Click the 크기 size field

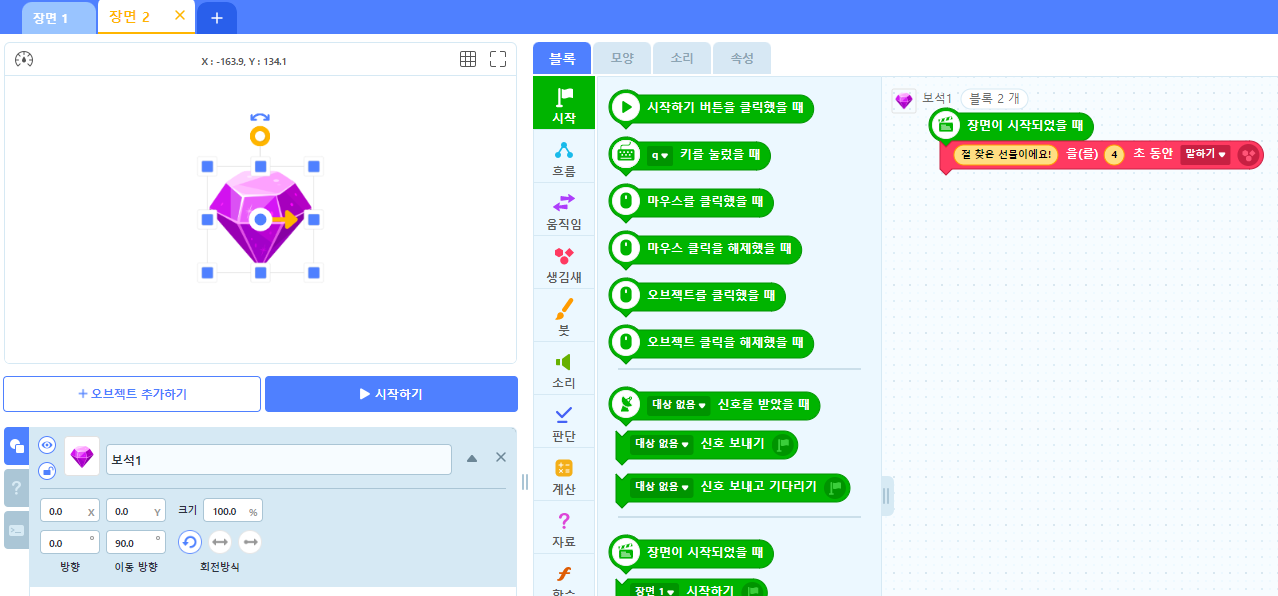232,511
